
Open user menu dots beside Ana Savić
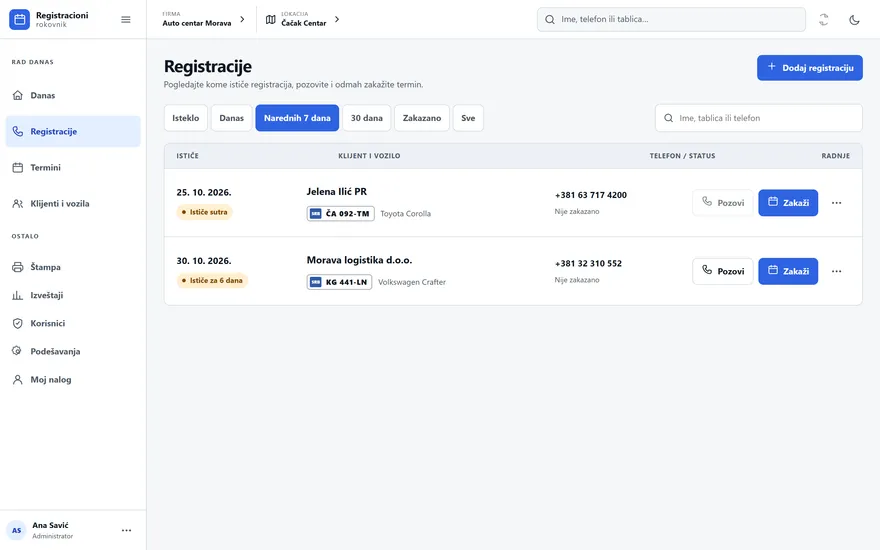pyautogui.click(x=127, y=530)
